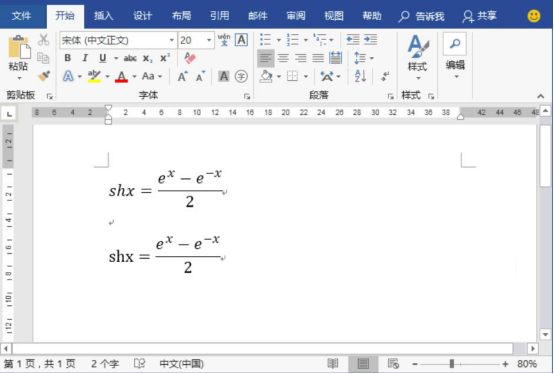This screenshot has height=374, width=554.
Task: Open paragraph dialog launcher
Action: click(x=390, y=96)
